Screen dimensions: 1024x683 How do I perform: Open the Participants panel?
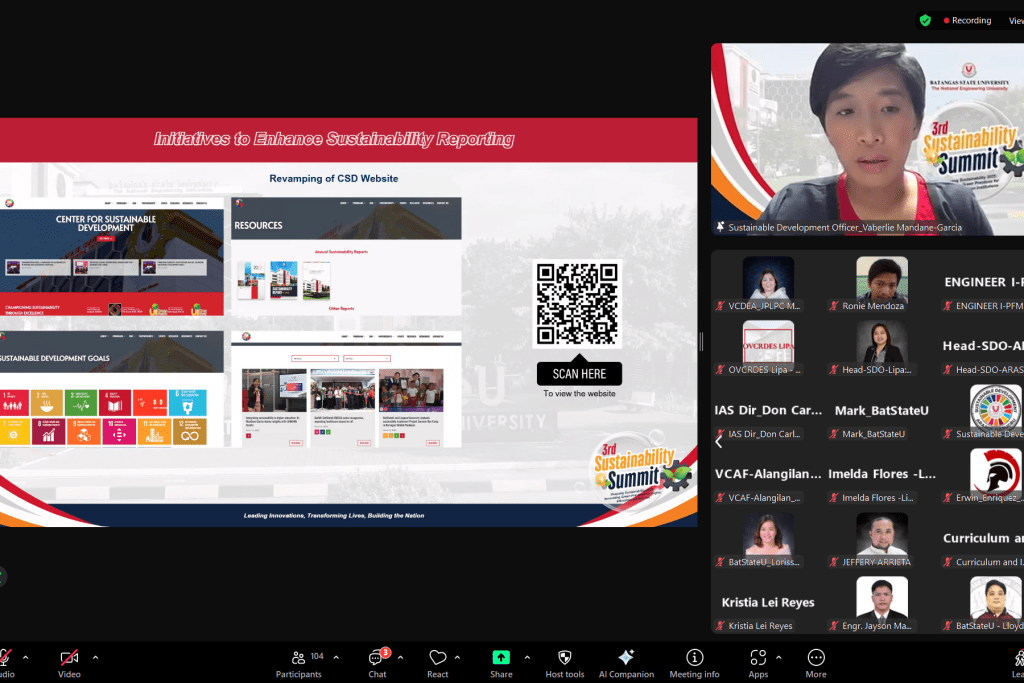coord(298,658)
